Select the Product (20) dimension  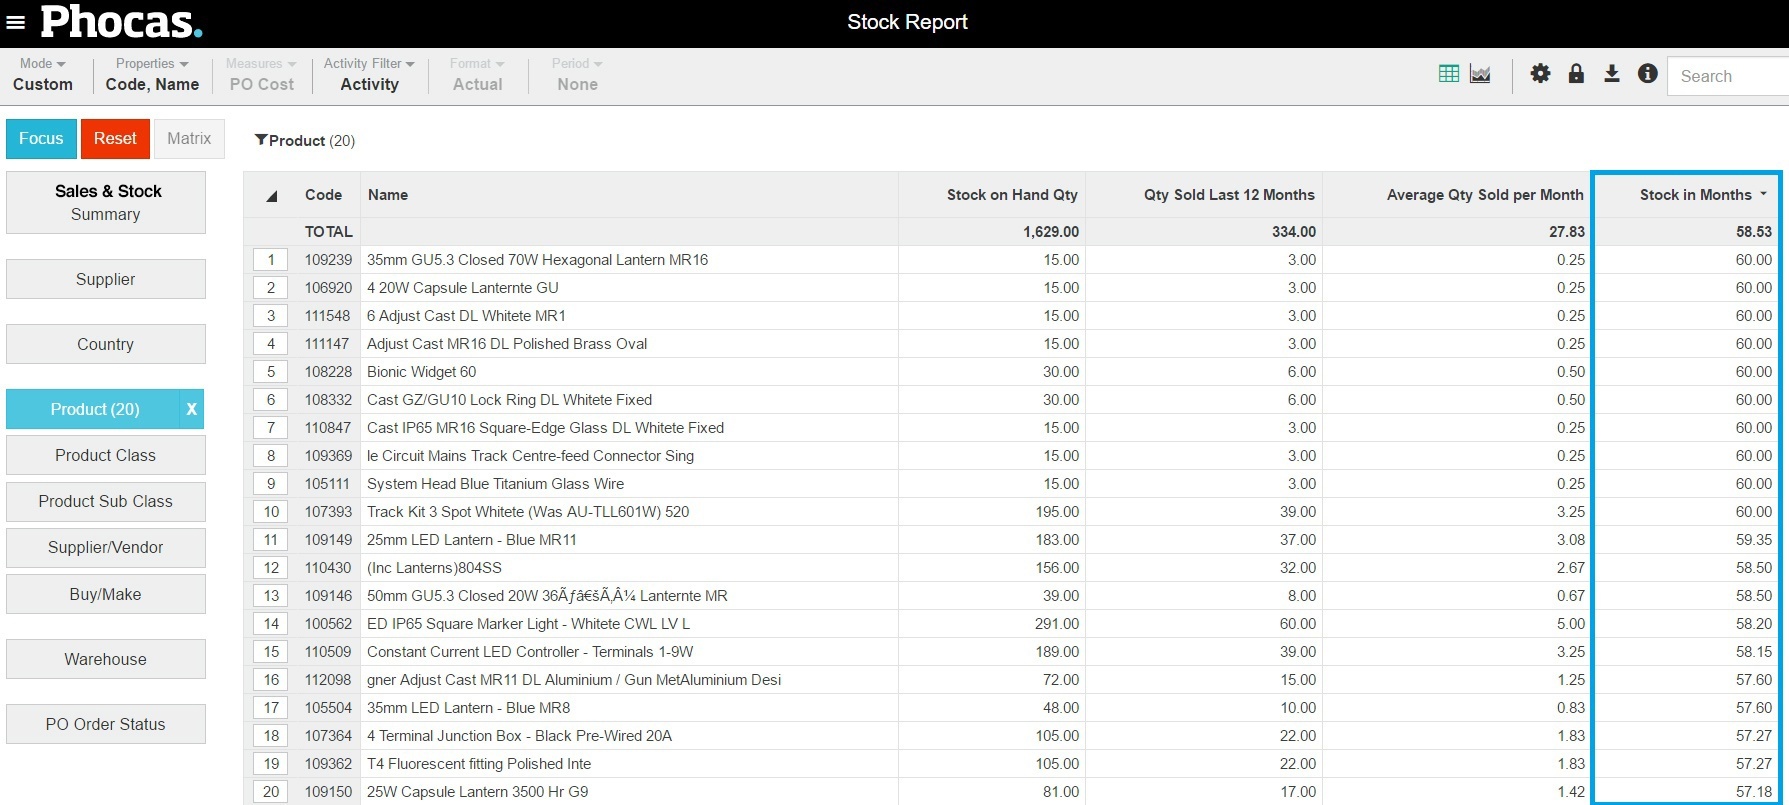pos(94,409)
